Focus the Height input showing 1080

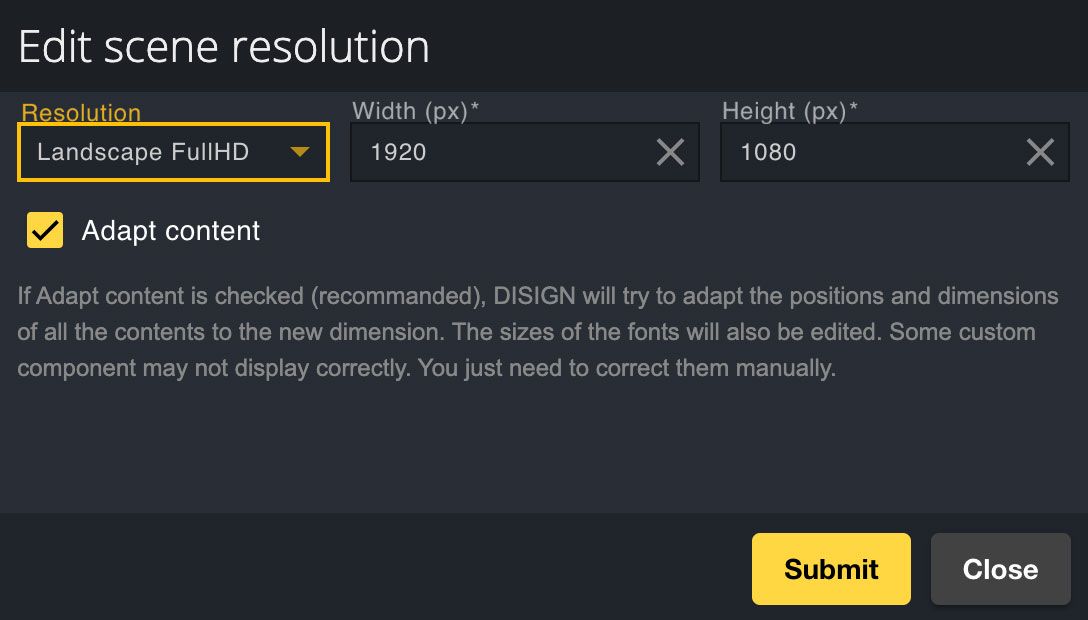(x=870, y=152)
